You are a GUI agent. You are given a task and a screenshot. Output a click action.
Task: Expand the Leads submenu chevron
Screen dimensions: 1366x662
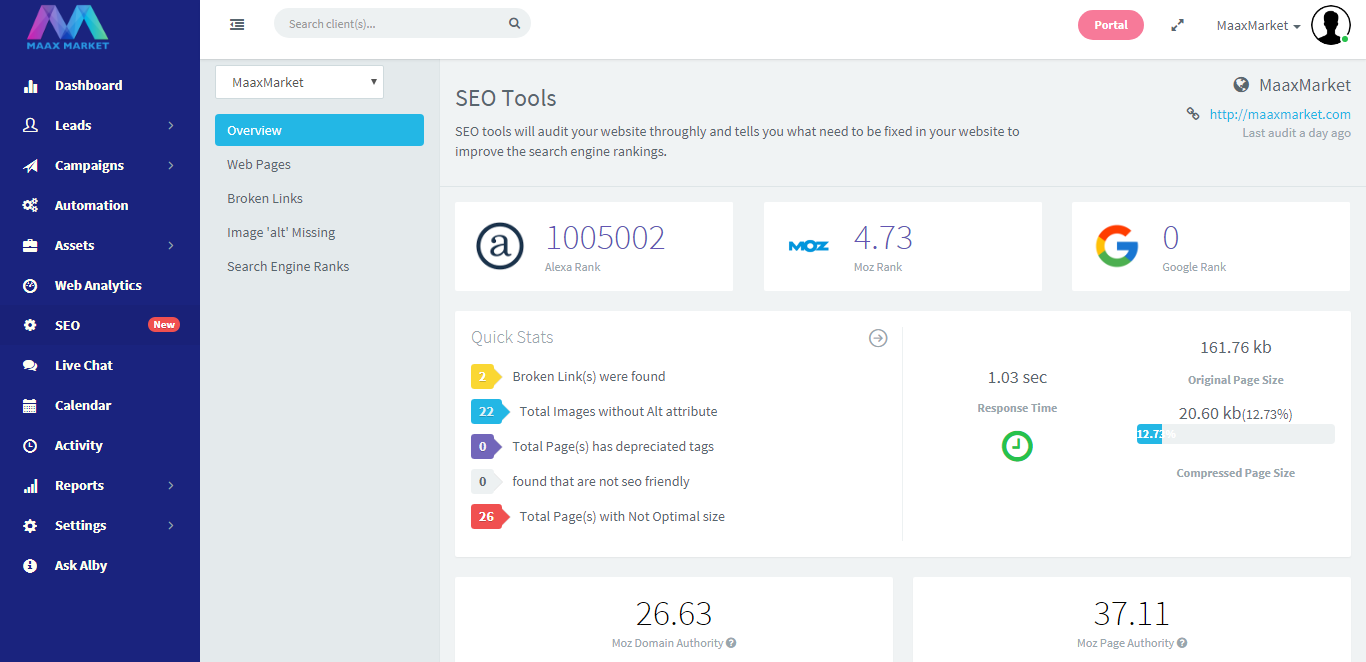click(171, 125)
